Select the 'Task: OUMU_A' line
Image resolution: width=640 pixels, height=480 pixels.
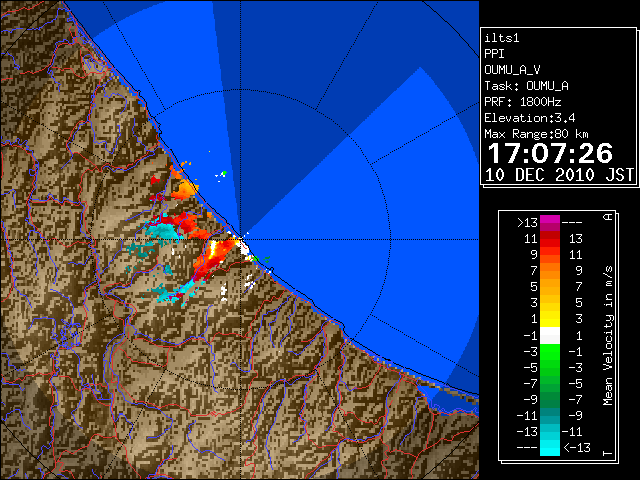527,86
